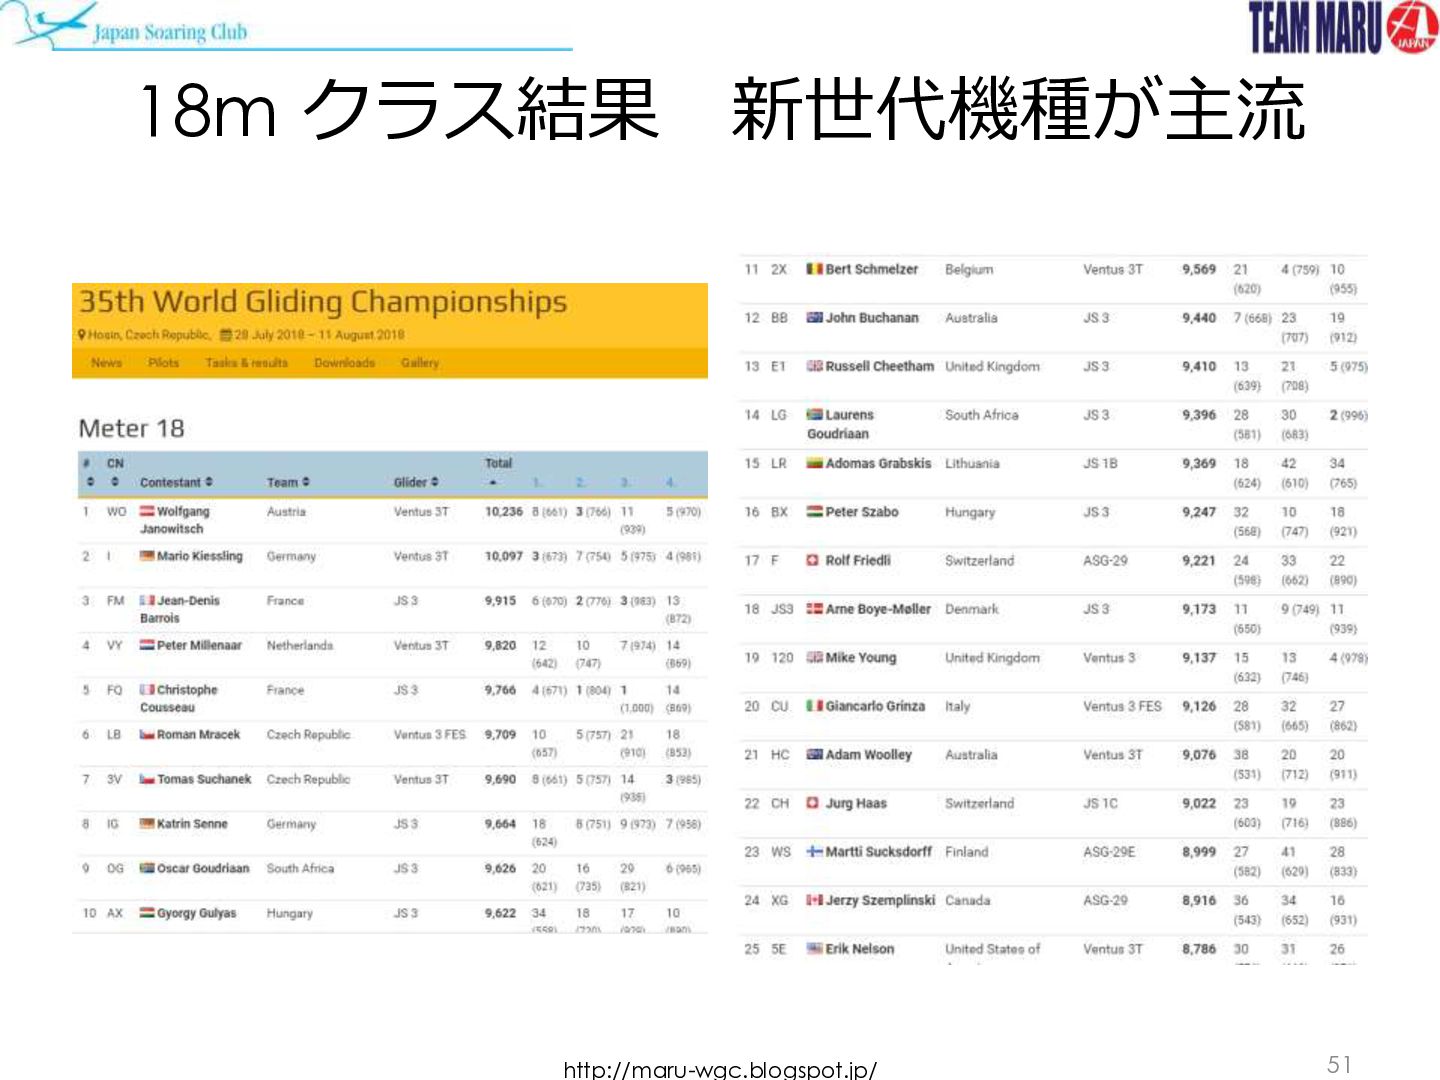Click the Lithuania flag beside Adomas Grabskis
Screen dimensions: 1440x1080
(x=814, y=463)
